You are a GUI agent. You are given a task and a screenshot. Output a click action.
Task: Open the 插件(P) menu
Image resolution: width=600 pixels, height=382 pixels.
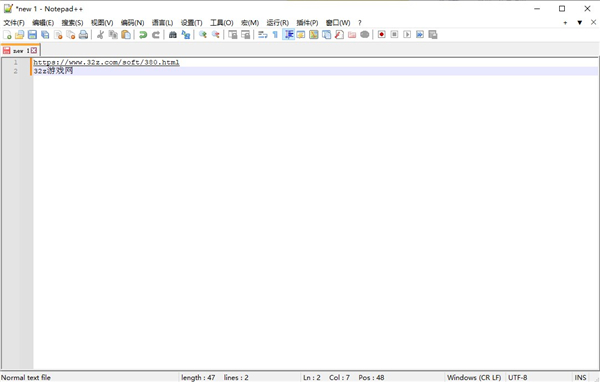[x=307, y=23]
